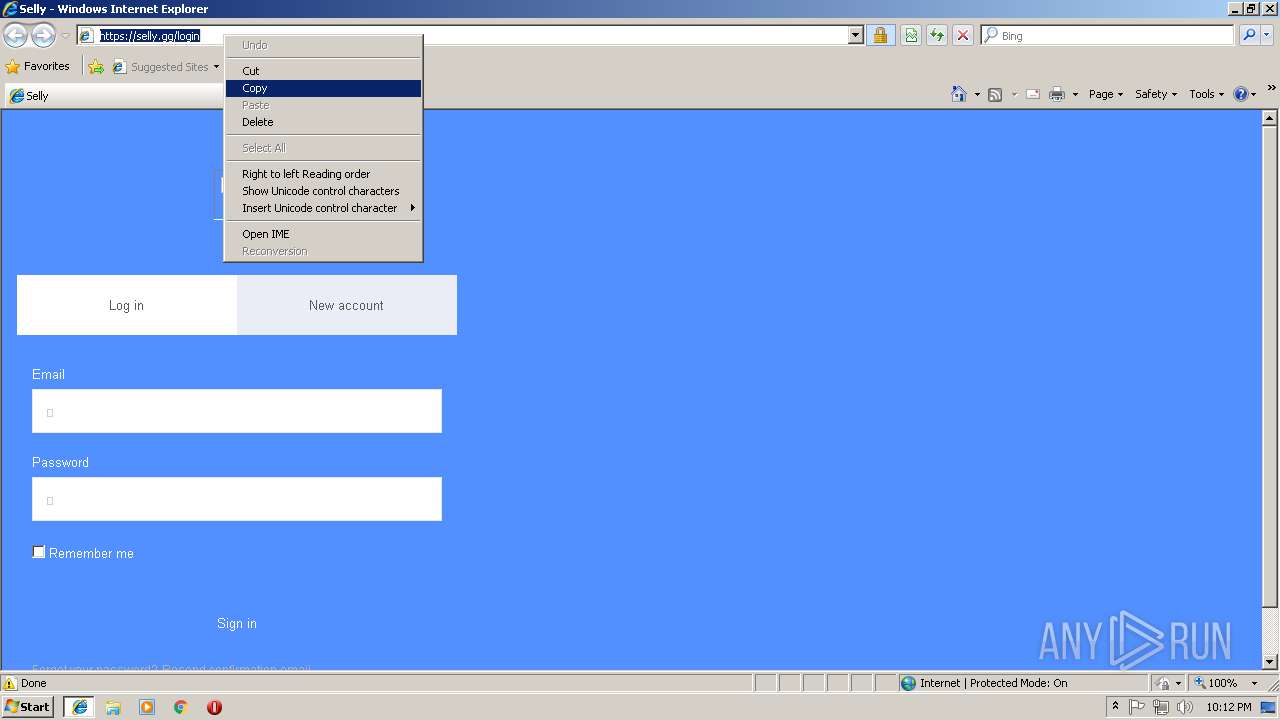
Task: Click the warning icon in the status bar
Action: click(x=10, y=683)
